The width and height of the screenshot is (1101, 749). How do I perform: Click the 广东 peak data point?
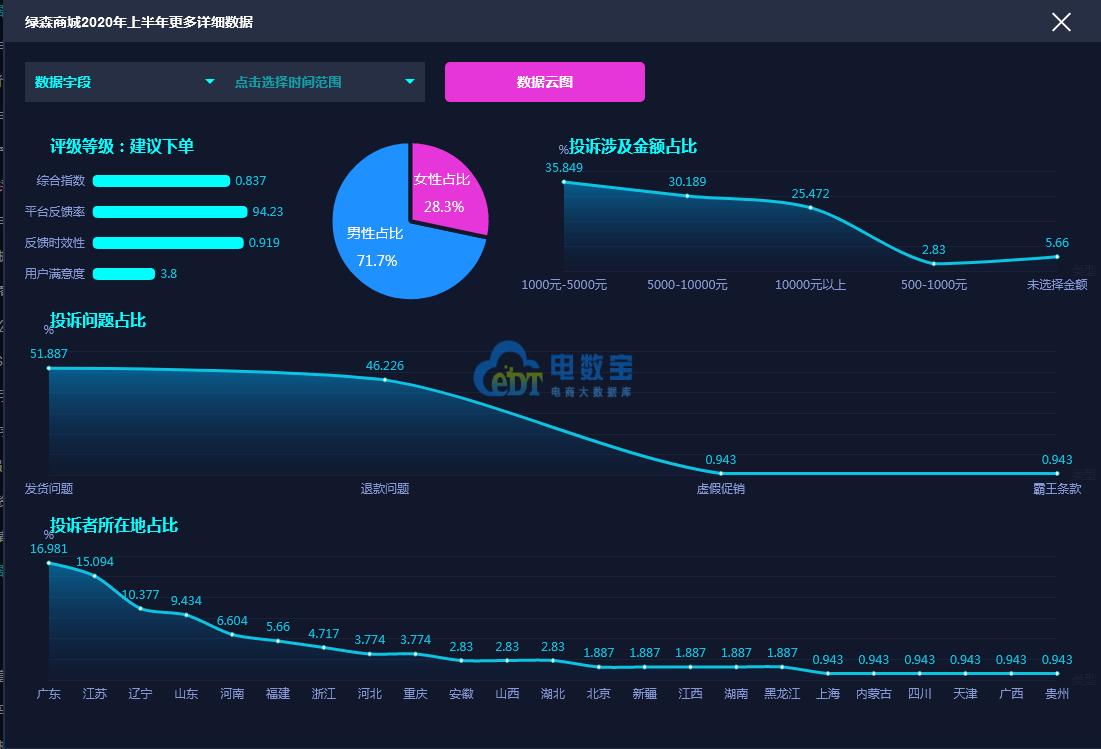click(48, 562)
